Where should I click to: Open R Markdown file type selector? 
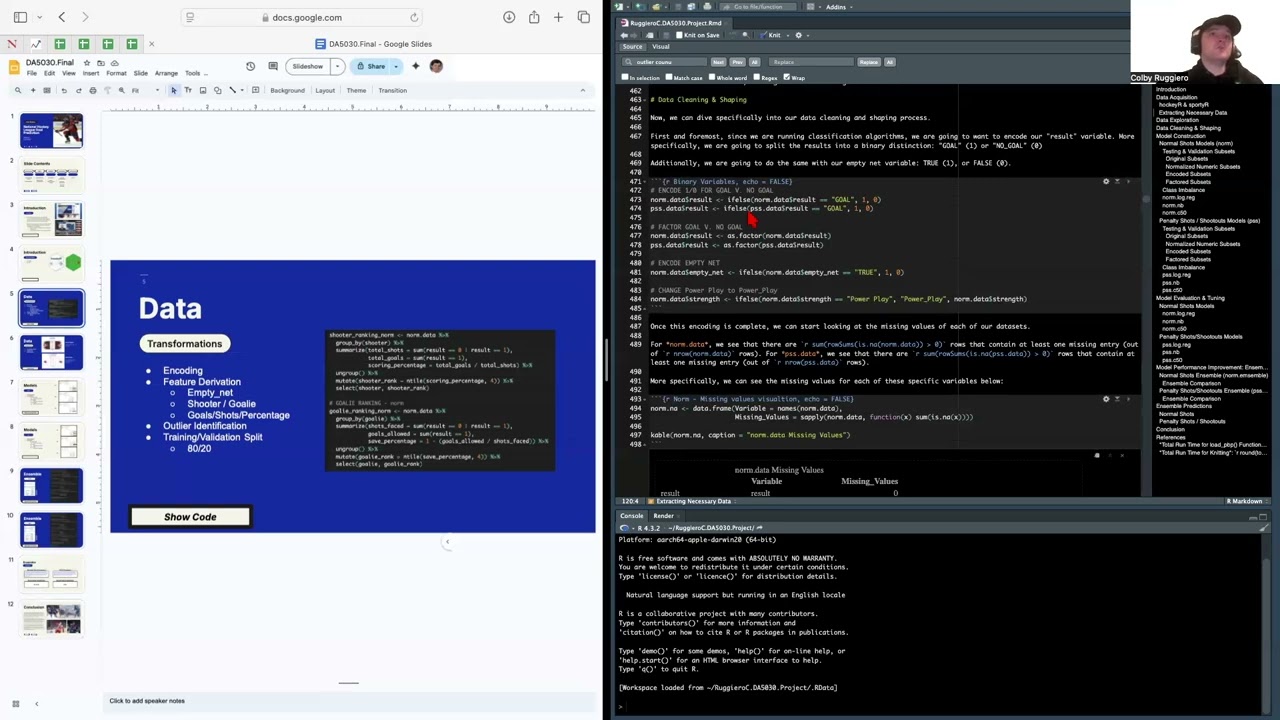point(1248,501)
